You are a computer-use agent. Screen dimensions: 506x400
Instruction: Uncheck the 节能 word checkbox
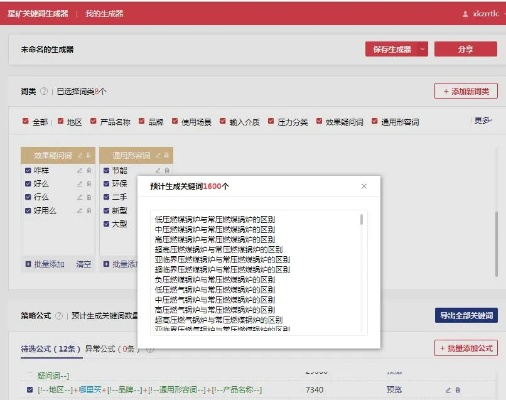(x=106, y=170)
